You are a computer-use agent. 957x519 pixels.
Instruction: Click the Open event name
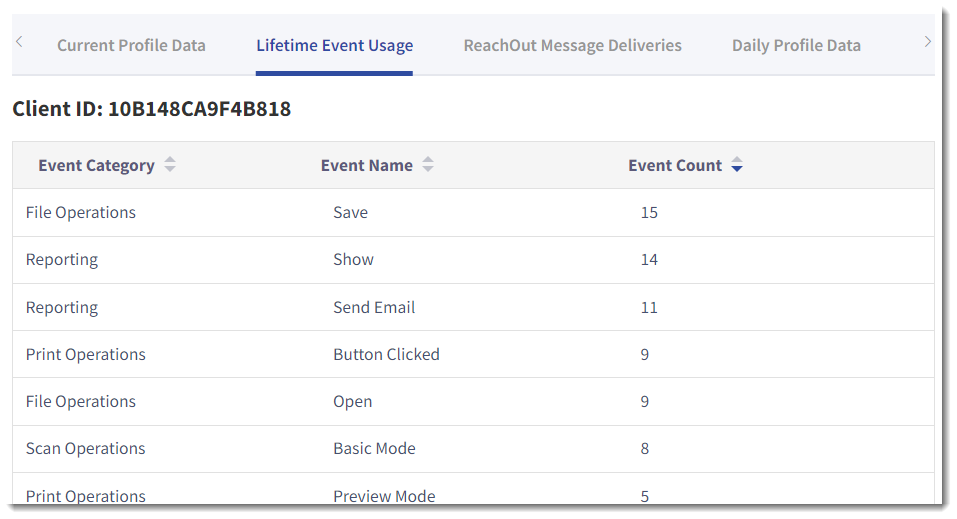point(353,402)
